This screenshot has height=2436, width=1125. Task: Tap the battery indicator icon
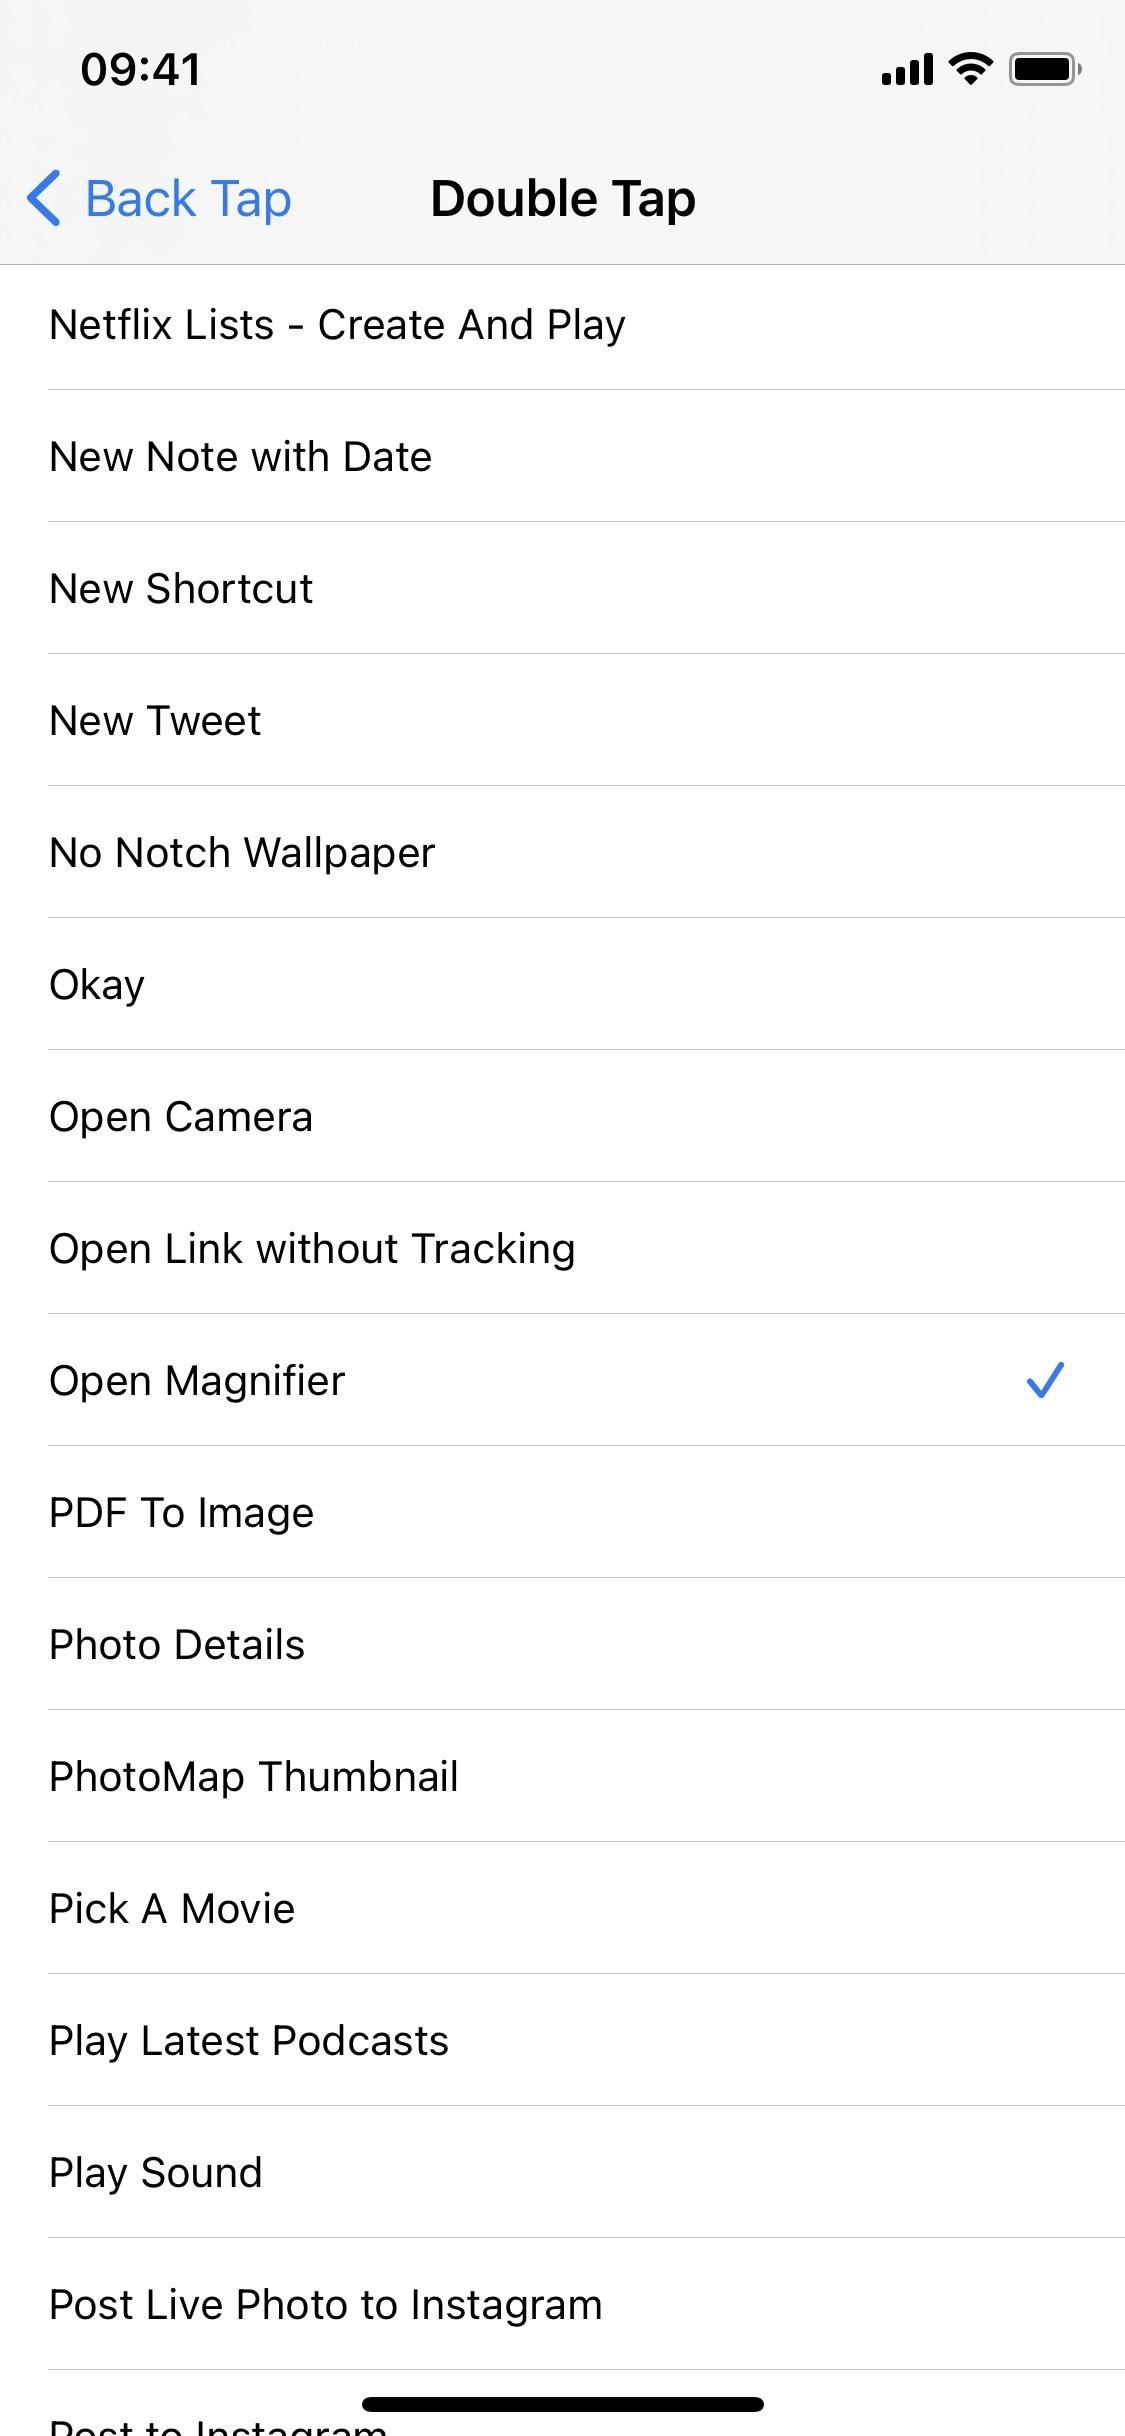point(1045,69)
